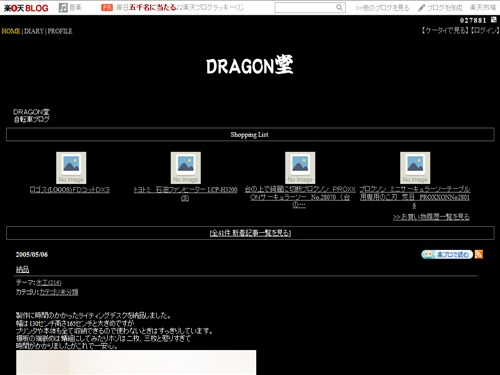Go to the HOME menu item

[x=11, y=31]
